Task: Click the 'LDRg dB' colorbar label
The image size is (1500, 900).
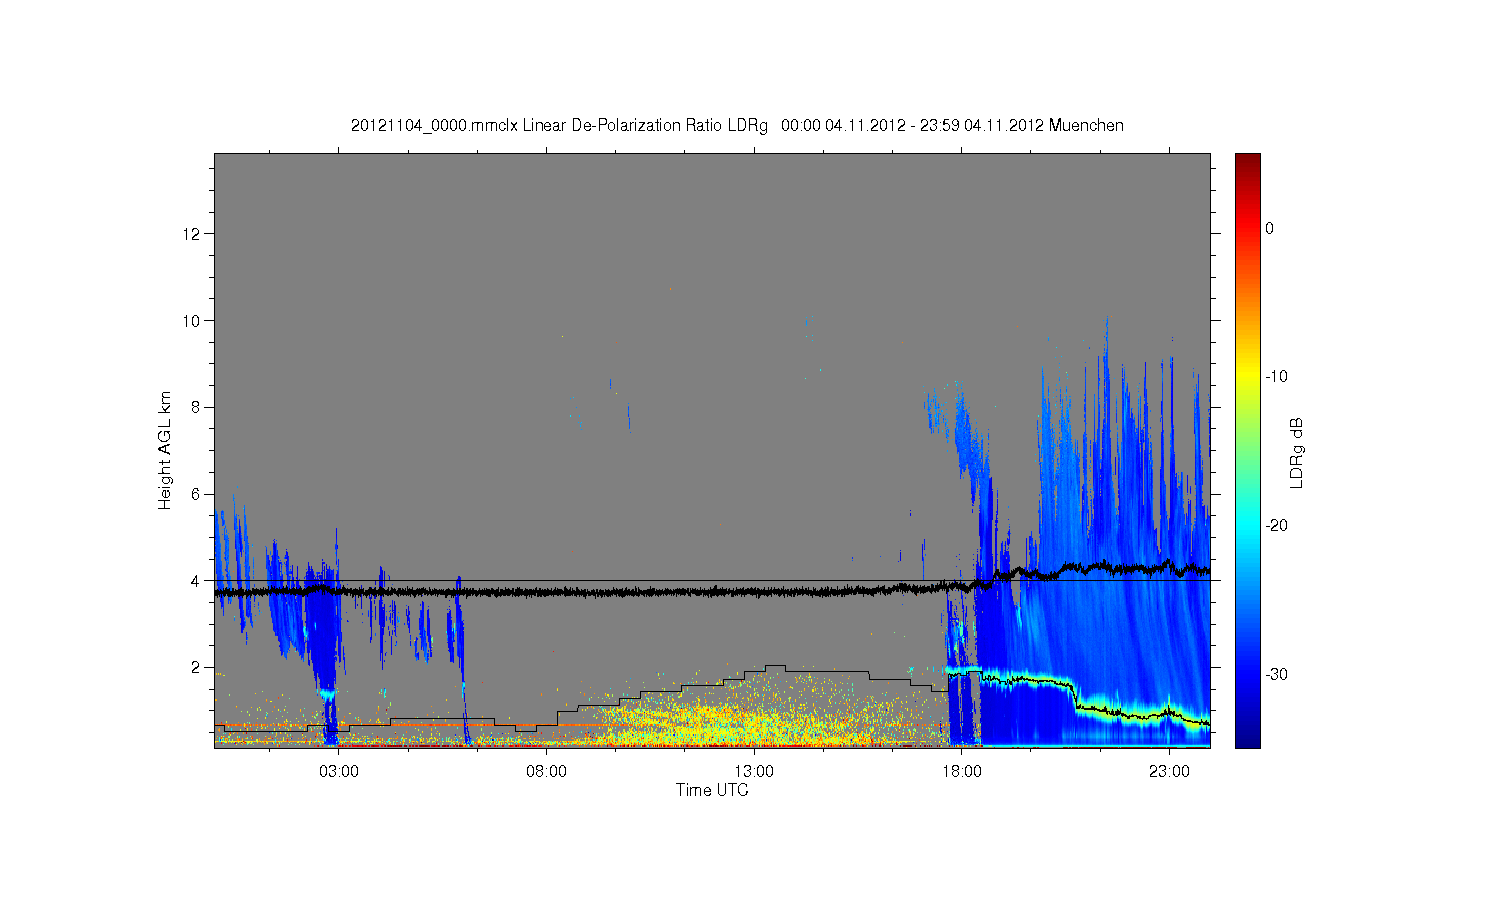Action: pyautogui.click(x=1297, y=453)
